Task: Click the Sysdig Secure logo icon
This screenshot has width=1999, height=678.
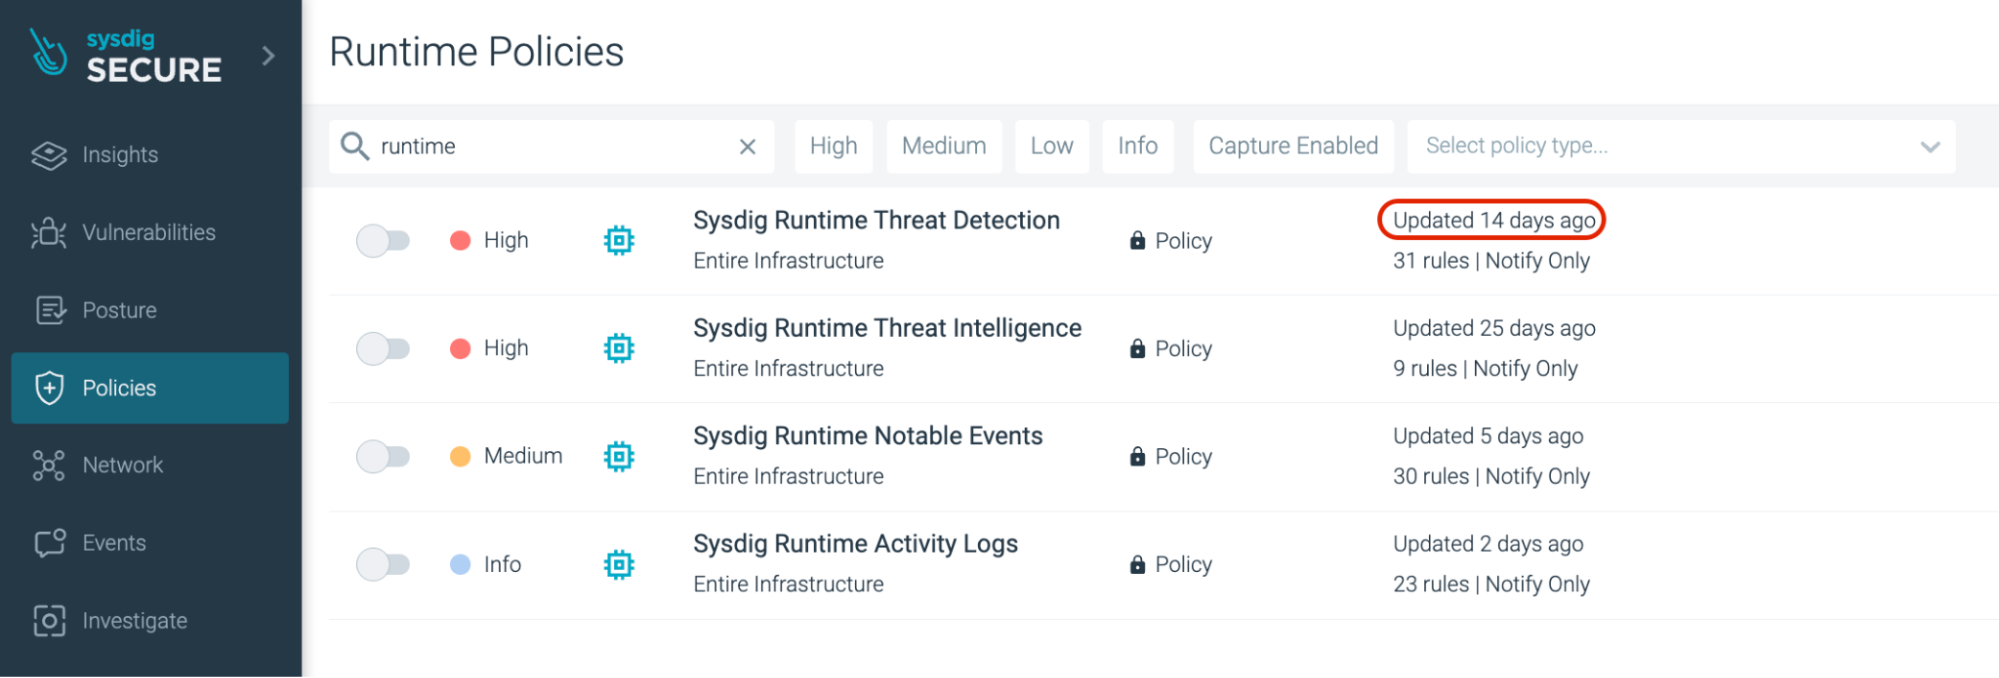Action: [47, 52]
